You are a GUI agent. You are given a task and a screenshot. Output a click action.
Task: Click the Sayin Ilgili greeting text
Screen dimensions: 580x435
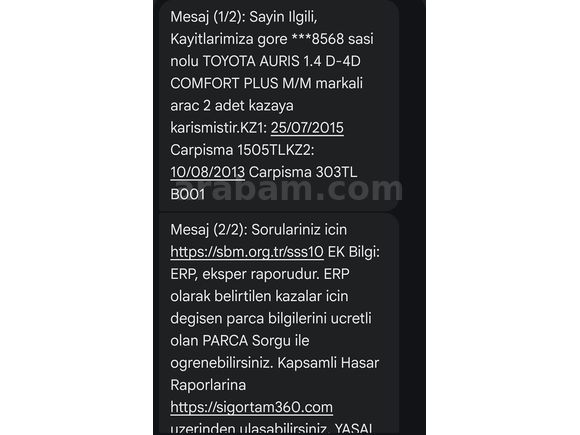point(283,17)
